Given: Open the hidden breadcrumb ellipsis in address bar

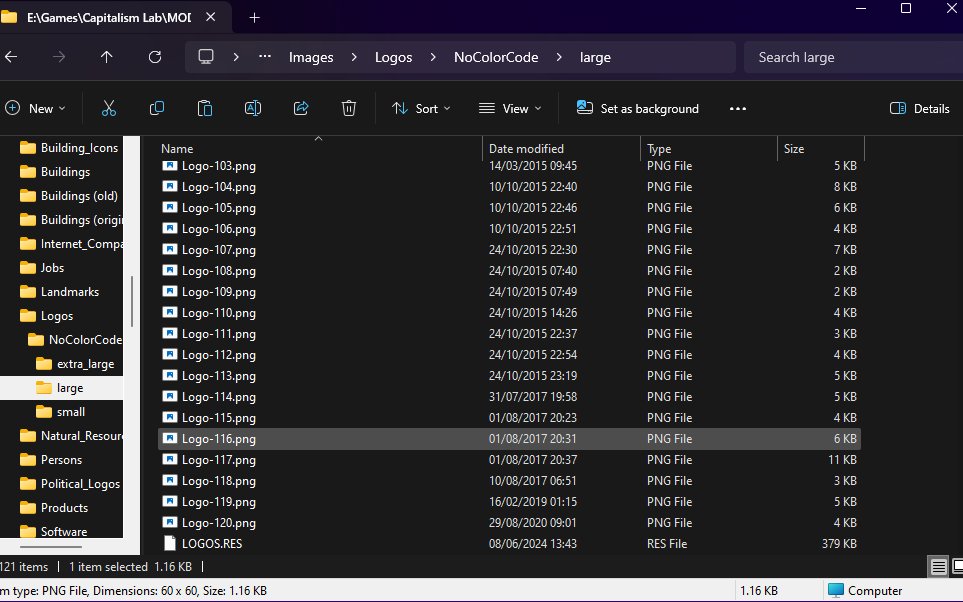Looking at the screenshot, I should [265, 57].
